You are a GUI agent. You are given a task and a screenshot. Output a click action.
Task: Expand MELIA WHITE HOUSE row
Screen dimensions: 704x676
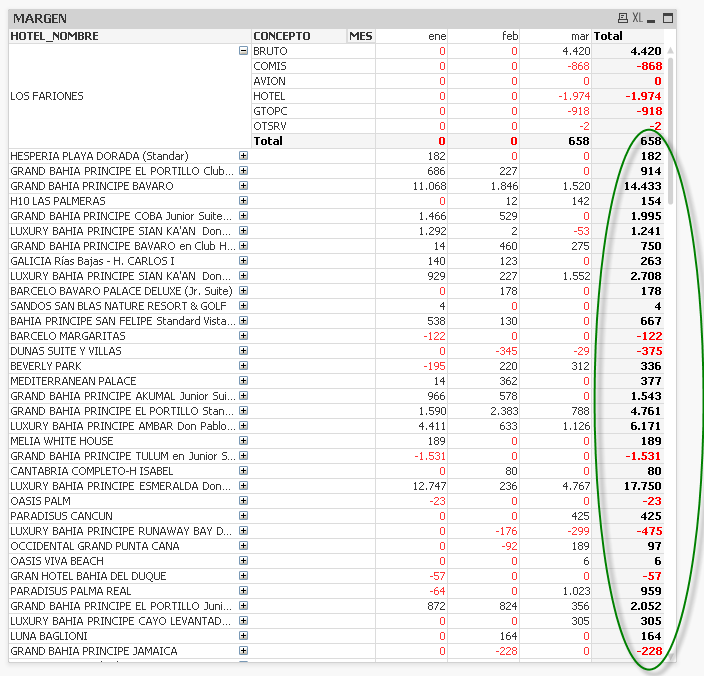pyautogui.click(x=243, y=441)
